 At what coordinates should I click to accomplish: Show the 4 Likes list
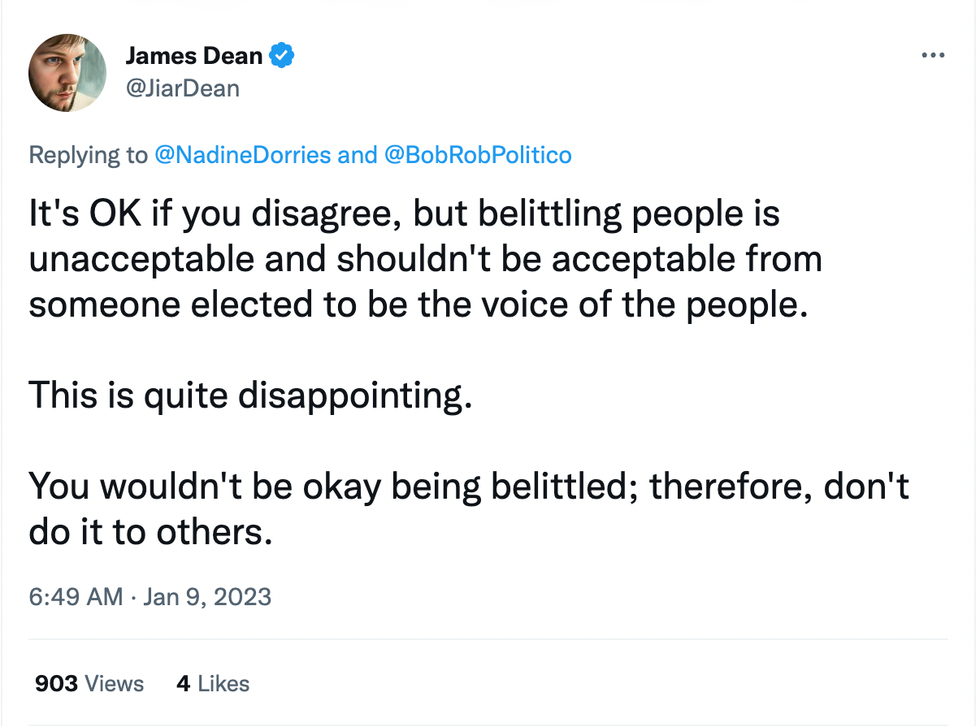(212, 684)
